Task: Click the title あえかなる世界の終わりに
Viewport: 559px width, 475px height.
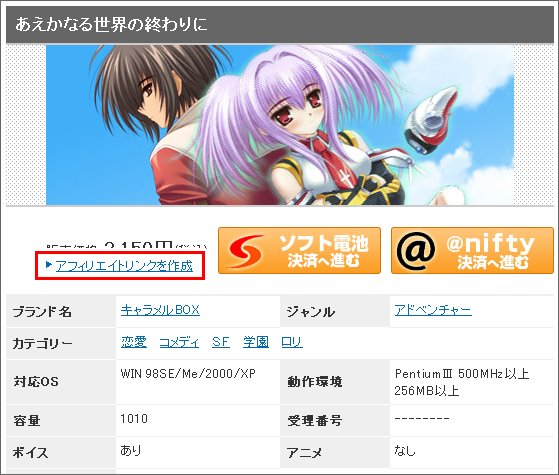Action: [x=111, y=24]
